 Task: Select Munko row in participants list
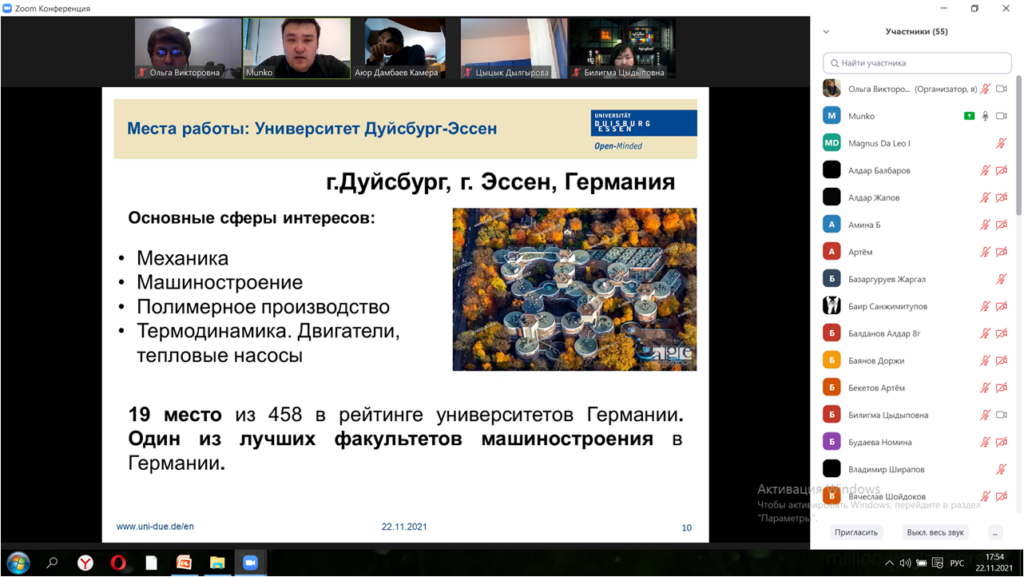click(x=917, y=116)
